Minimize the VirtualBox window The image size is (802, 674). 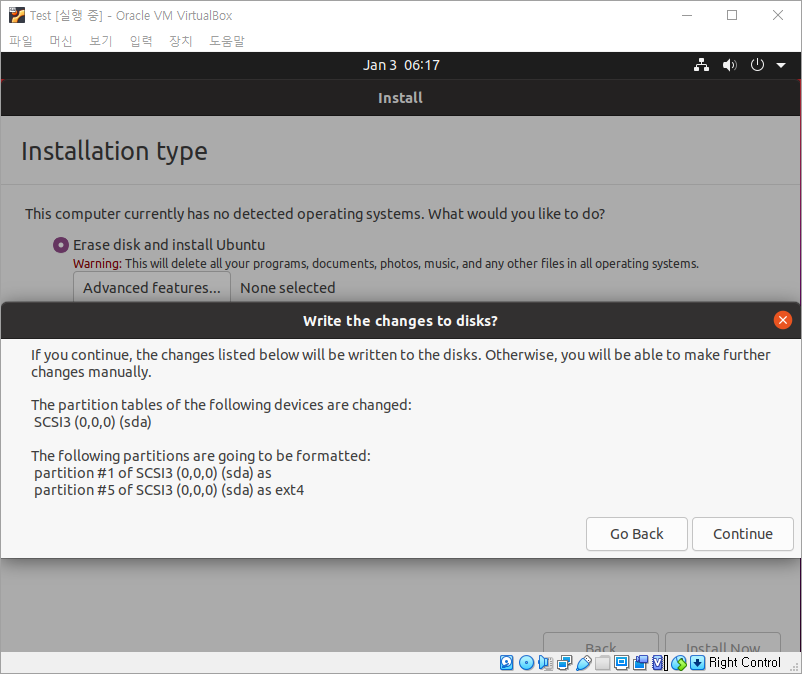[687, 15]
